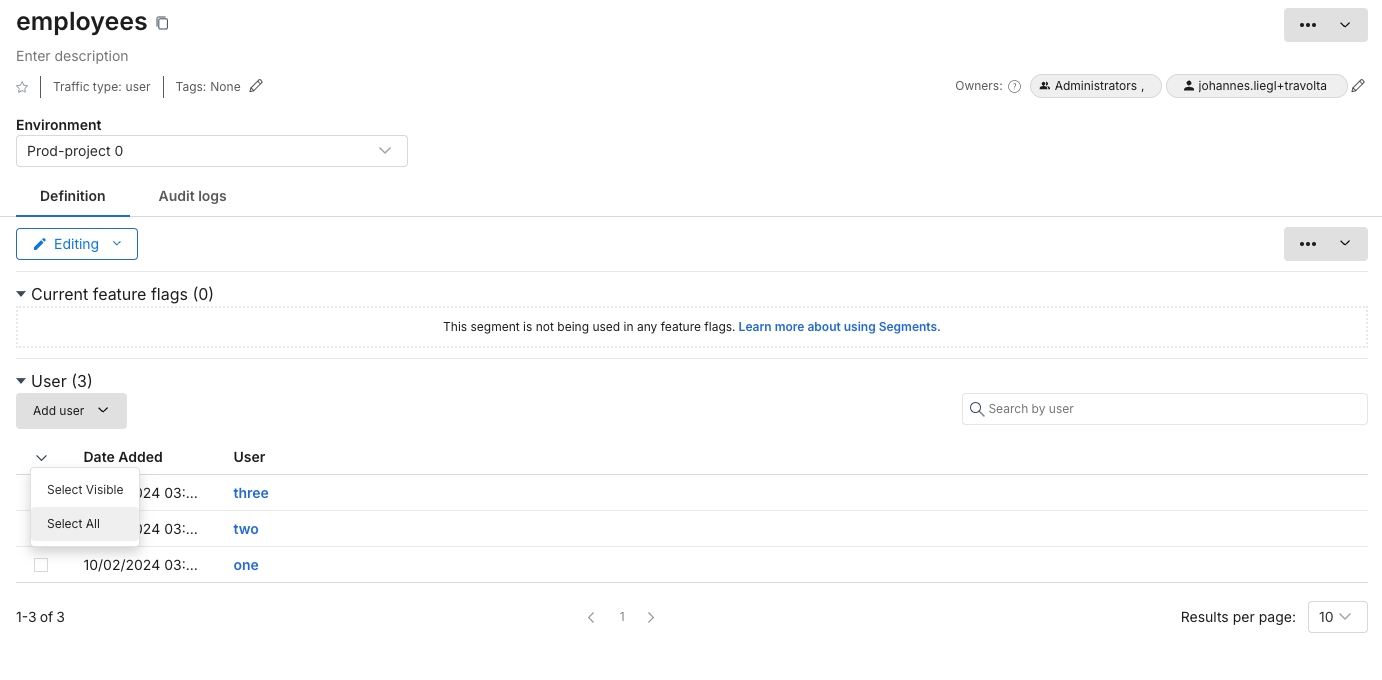The height and width of the screenshot is (680, 1382).
Task: Open the top-right segment more options menu
Action: [x=1325, y=25]
